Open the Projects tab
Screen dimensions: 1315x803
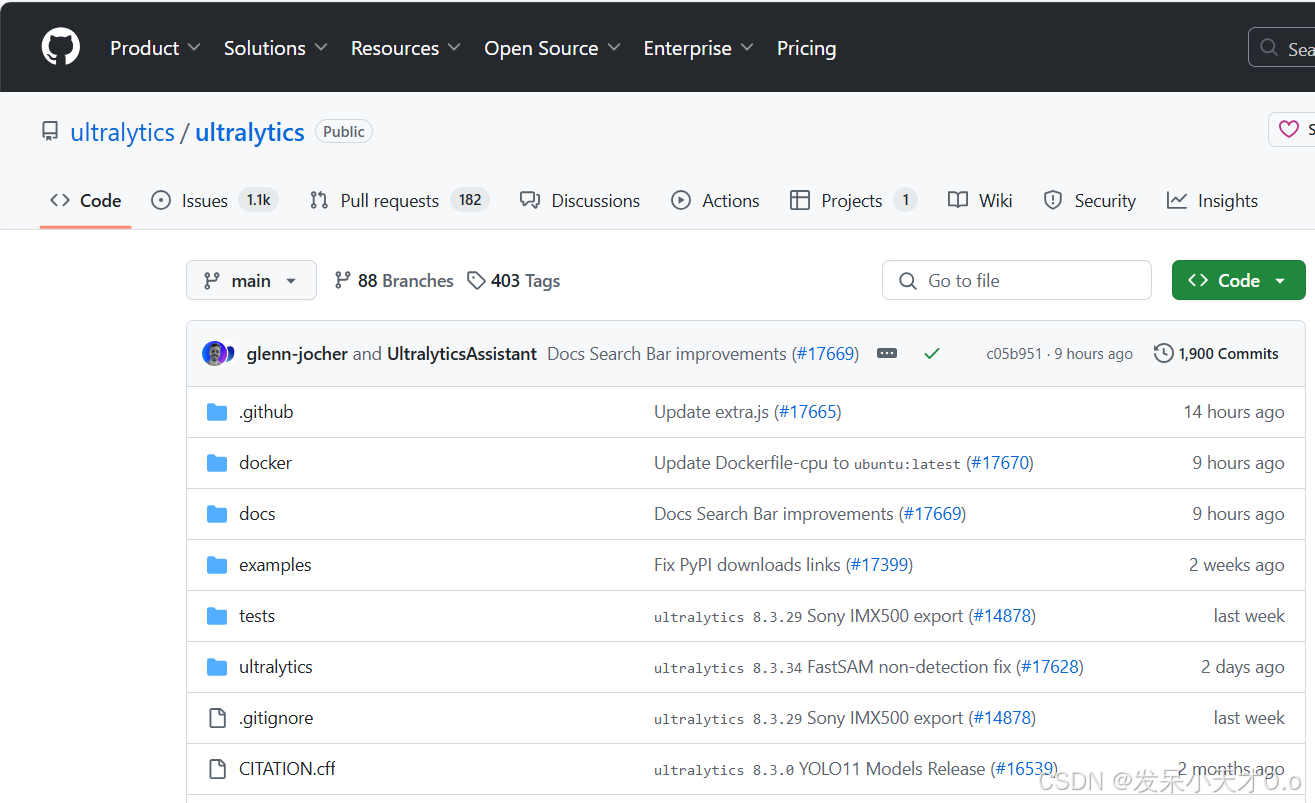[x=853, y=200]
